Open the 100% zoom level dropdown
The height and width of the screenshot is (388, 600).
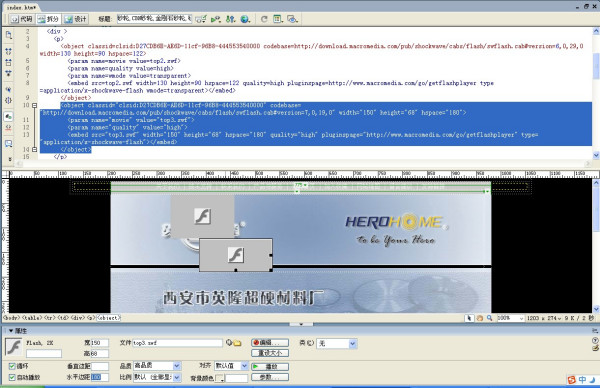tap(510, 318)
